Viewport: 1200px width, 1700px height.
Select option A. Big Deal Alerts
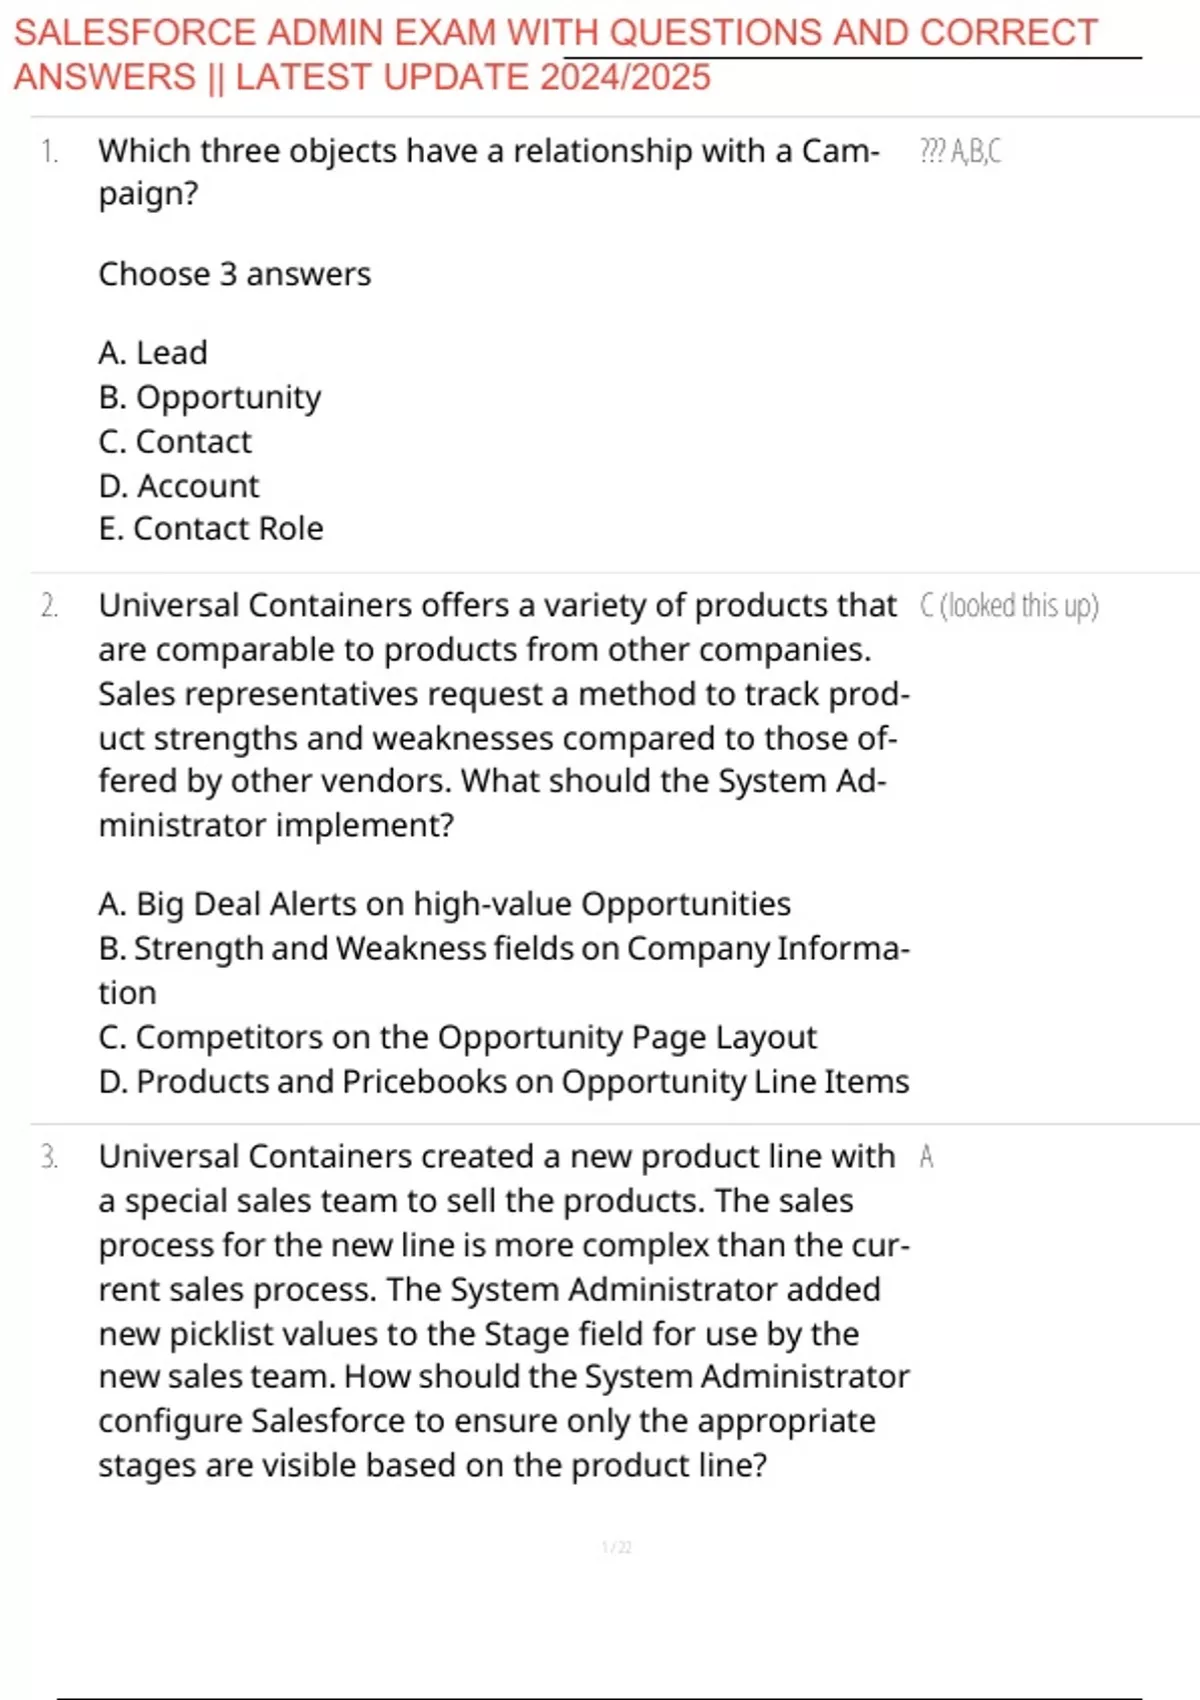444,904
